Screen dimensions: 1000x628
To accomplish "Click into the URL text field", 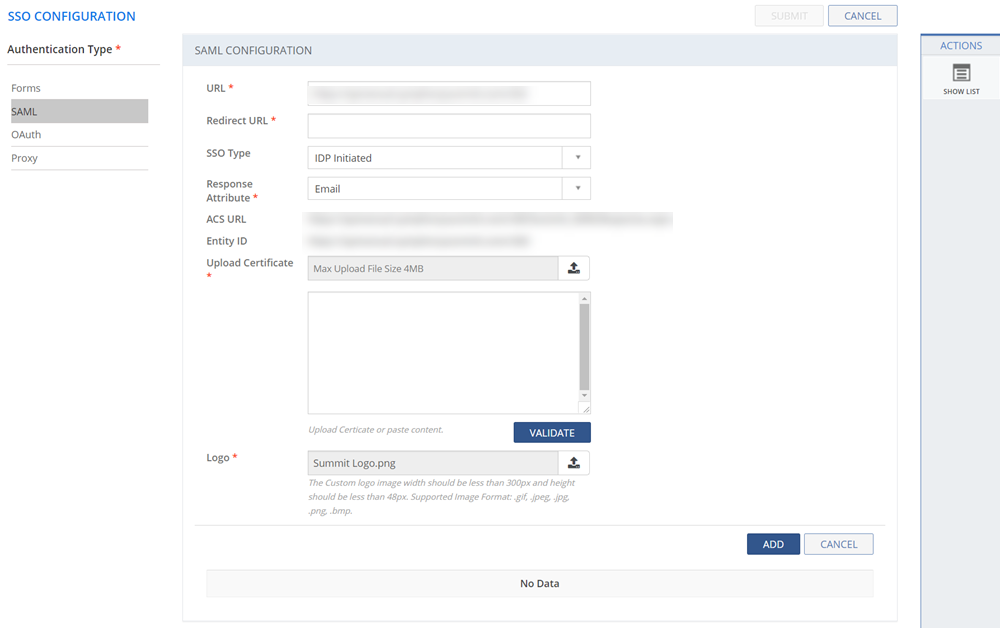I will [x=449, y=94].
